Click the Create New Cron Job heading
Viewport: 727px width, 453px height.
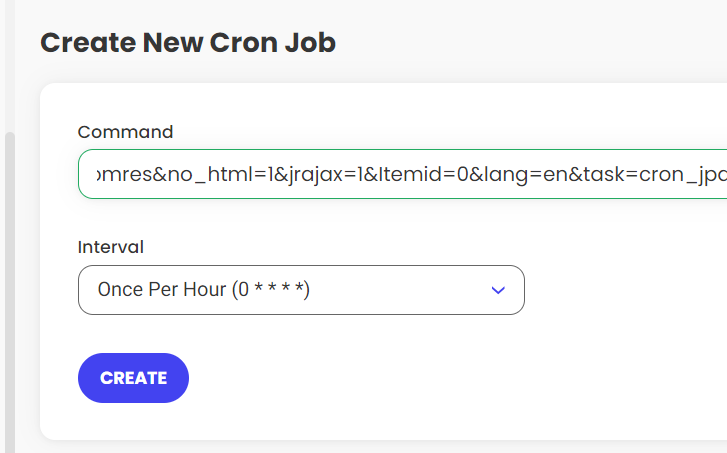coord(188,43)
